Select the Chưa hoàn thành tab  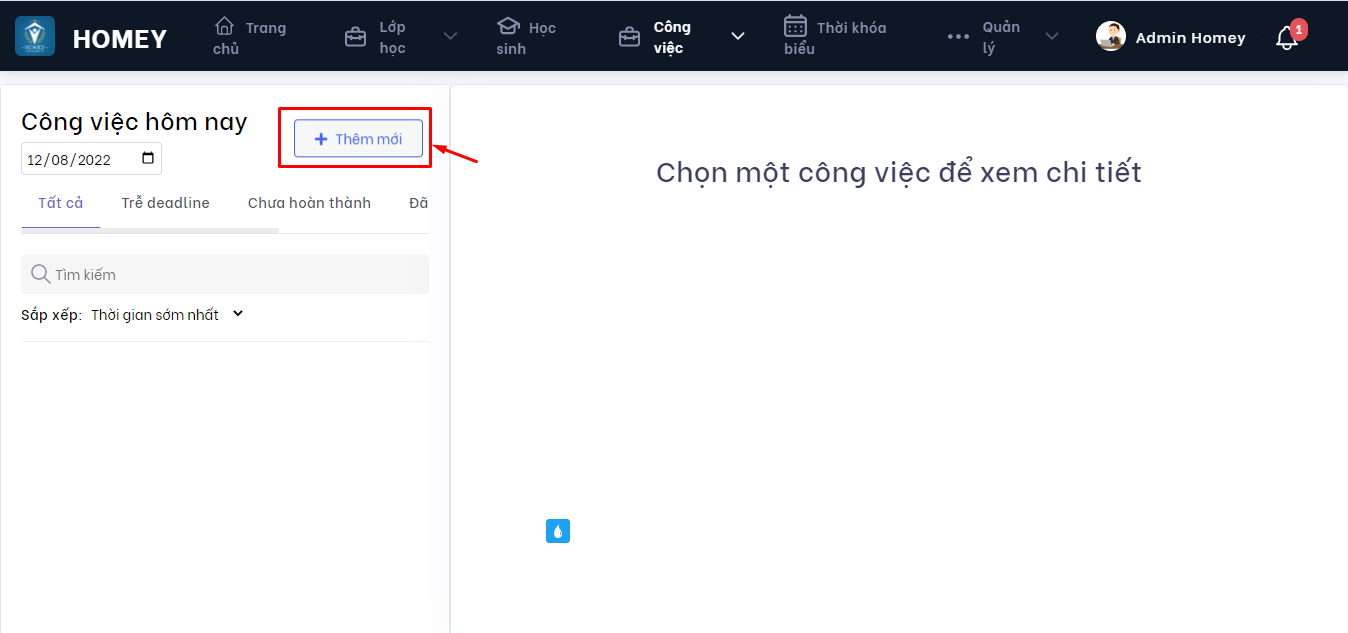309,202
